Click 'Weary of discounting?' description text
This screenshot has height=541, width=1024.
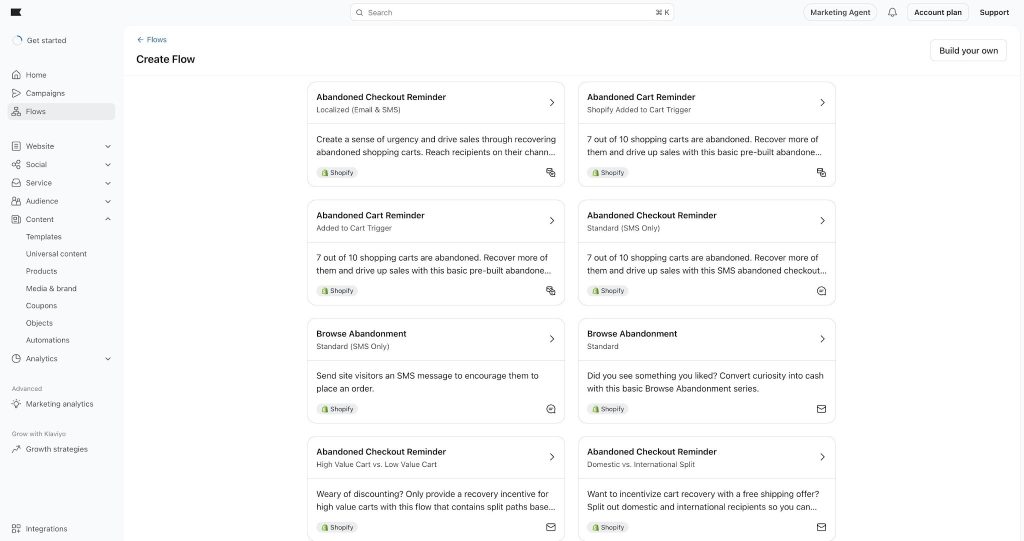coord(436,500)
